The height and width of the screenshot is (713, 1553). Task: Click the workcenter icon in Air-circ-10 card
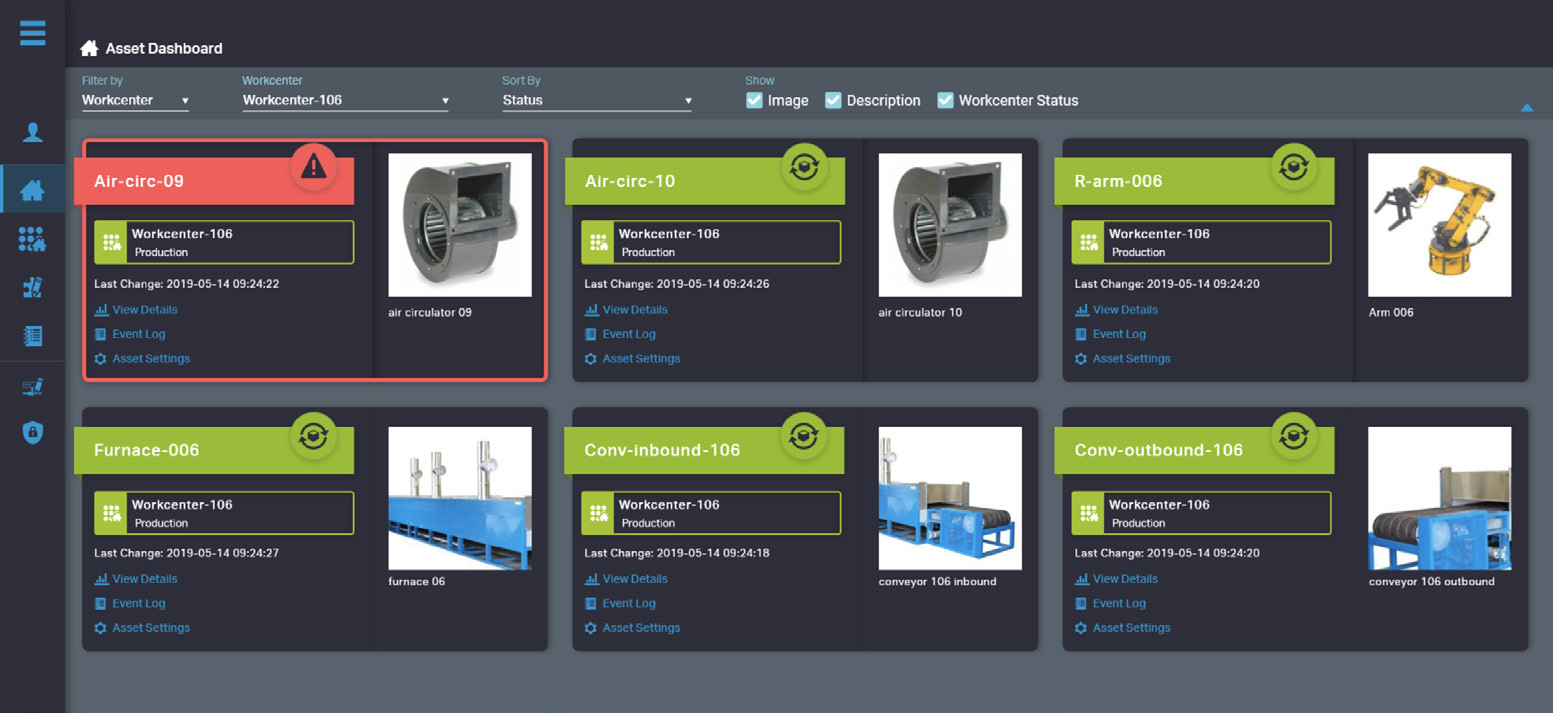[598, 242]
